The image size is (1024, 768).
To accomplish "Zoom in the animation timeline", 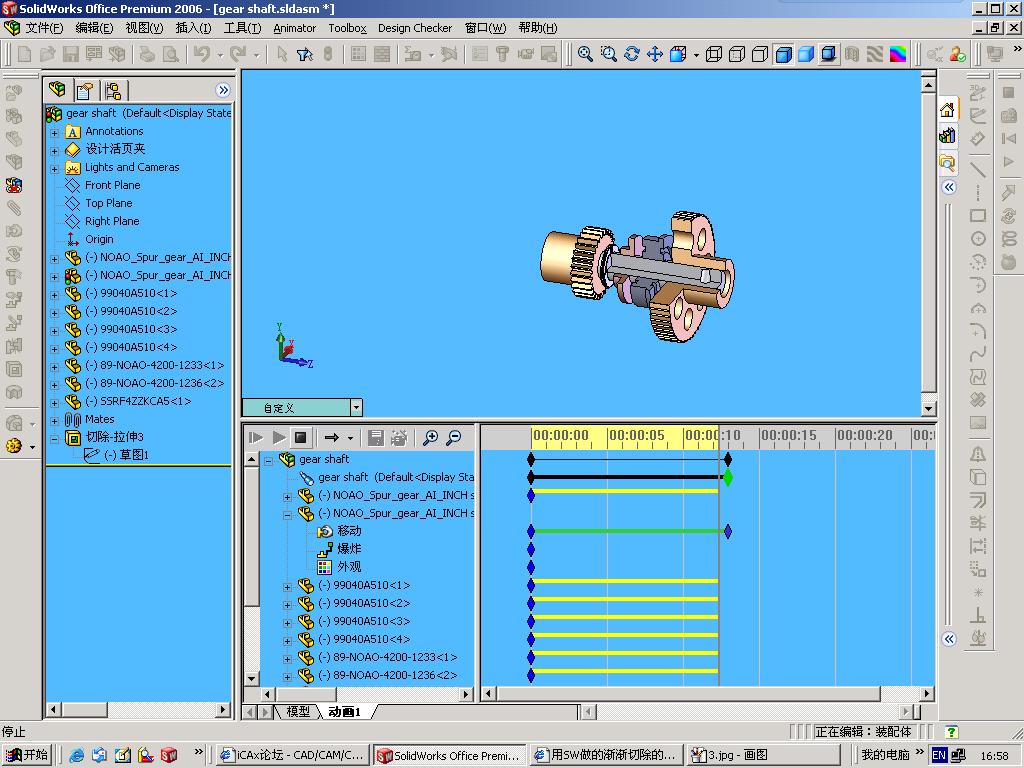I will click(x=430, y=438).
